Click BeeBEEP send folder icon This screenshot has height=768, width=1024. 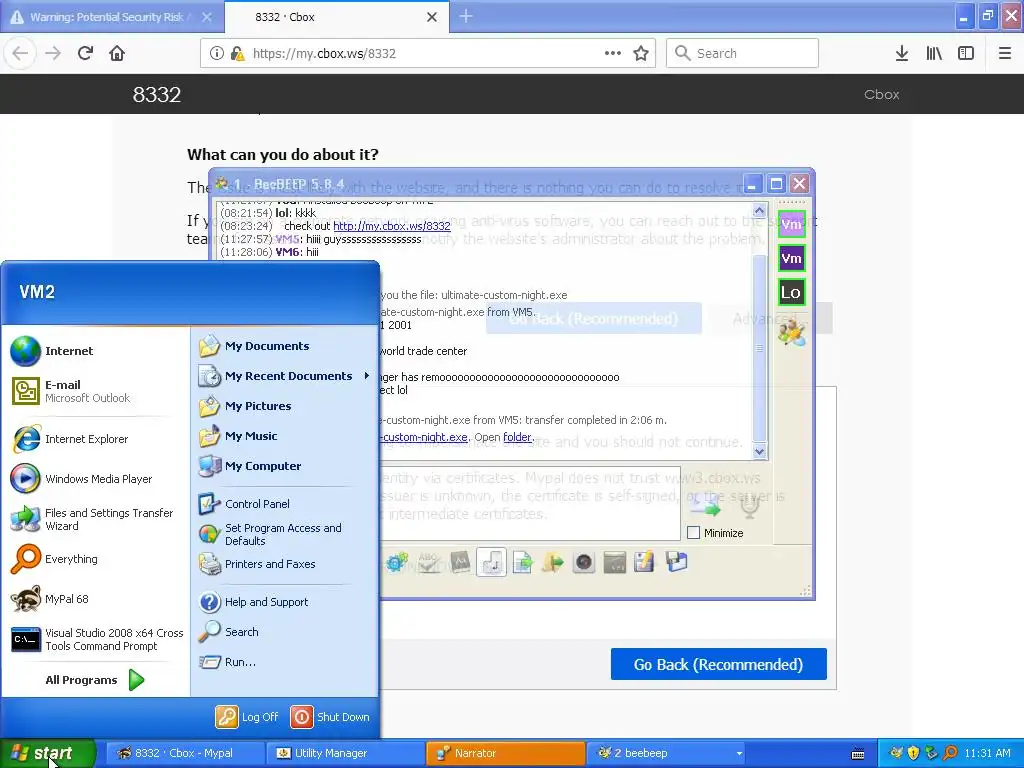click(552, 562)
